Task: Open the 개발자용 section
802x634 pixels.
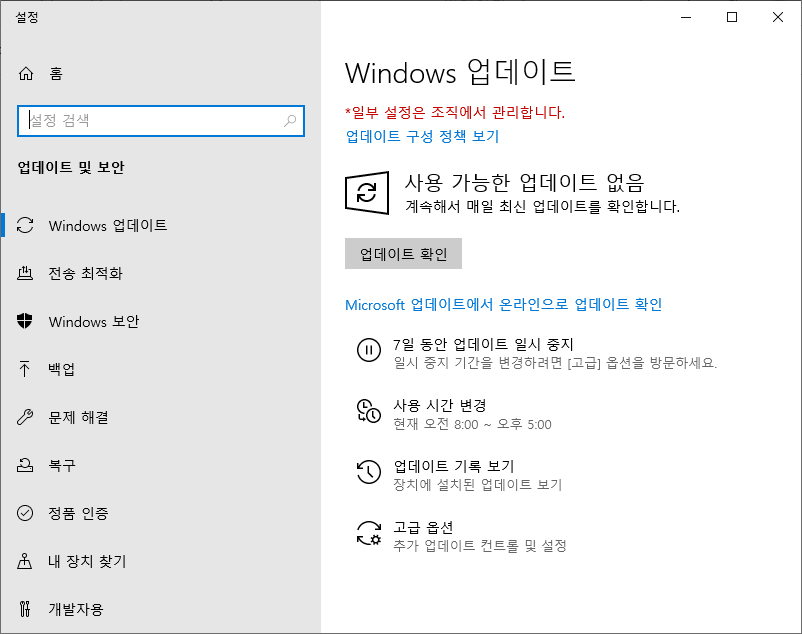Action: [x=76, y=609]
